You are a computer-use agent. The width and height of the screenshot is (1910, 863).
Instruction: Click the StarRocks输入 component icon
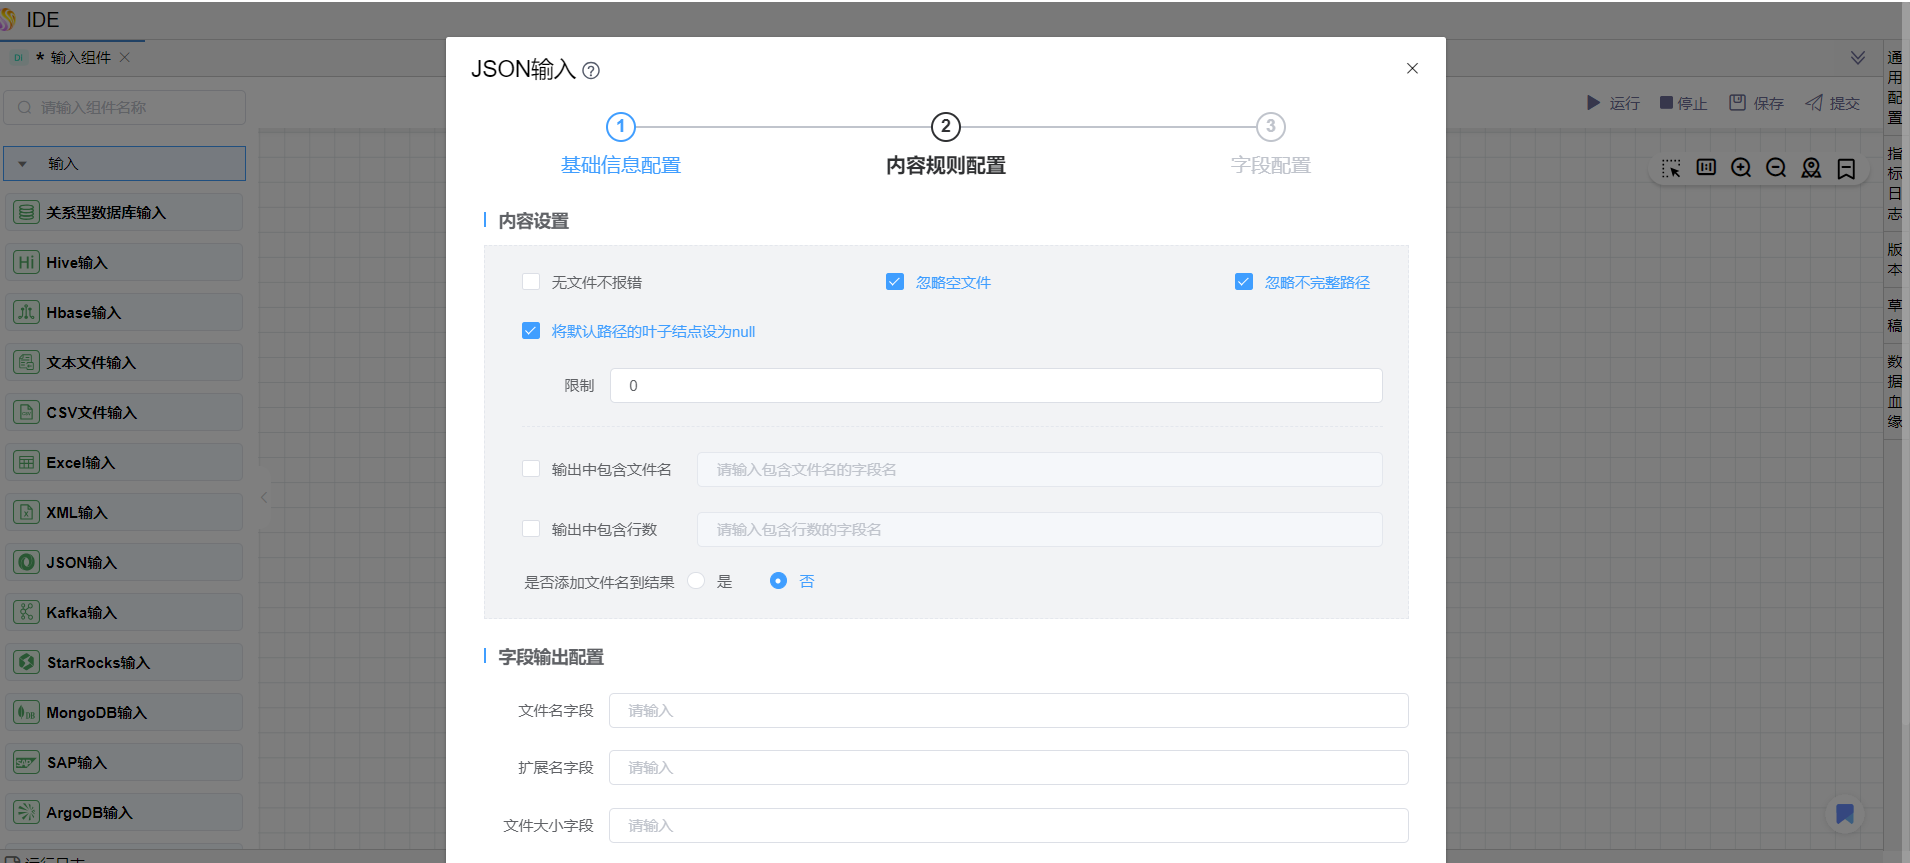pyautogui.click(x=26, y=662)
